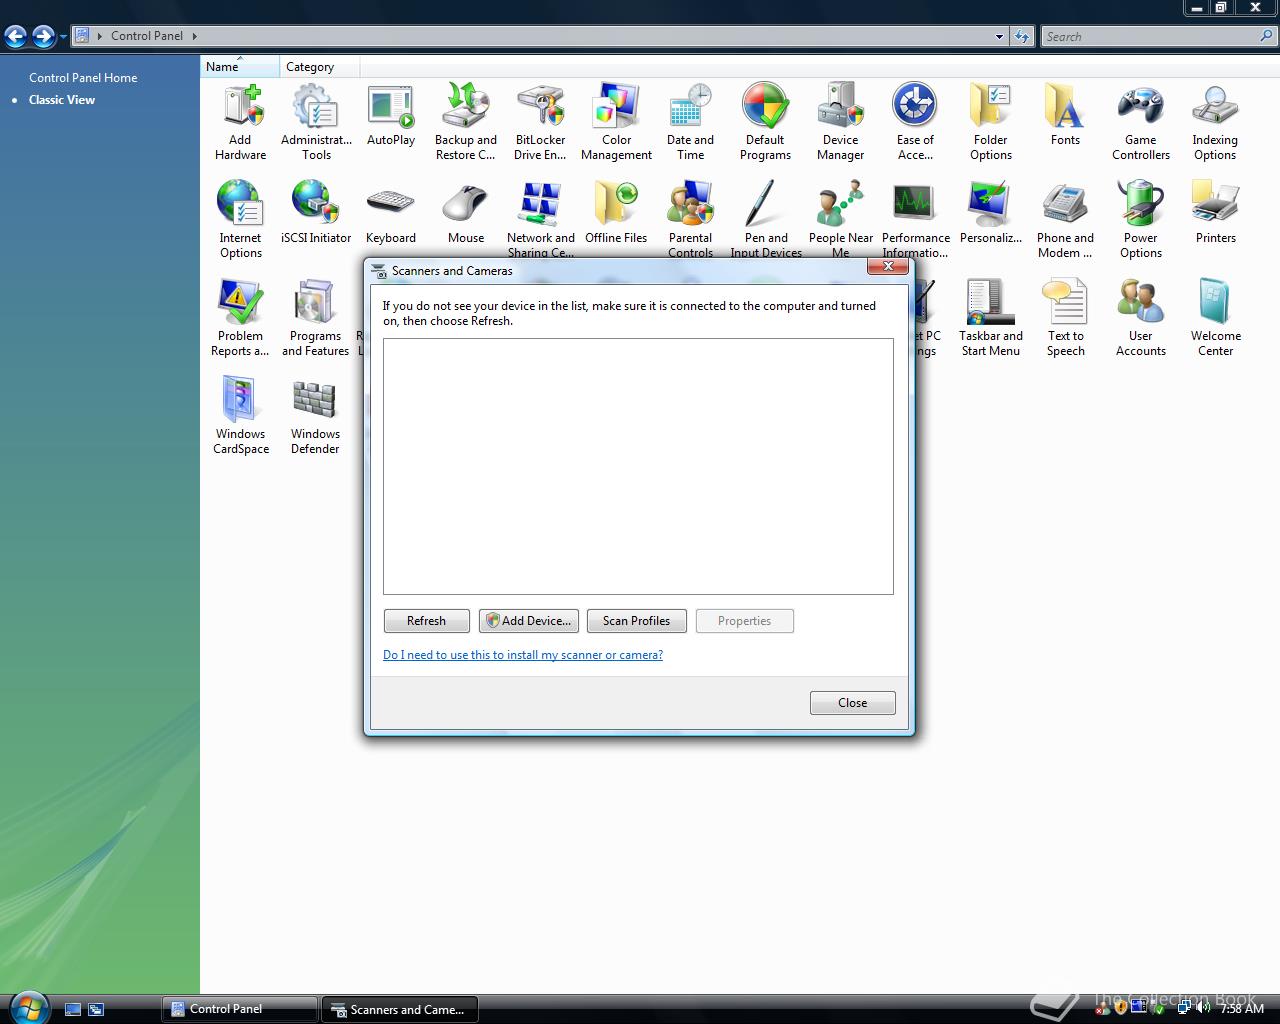Image resolution: width=1280 pixels, height=1024 pixels.
Task: Open Ease of Access Center
Action: point(915,122)
